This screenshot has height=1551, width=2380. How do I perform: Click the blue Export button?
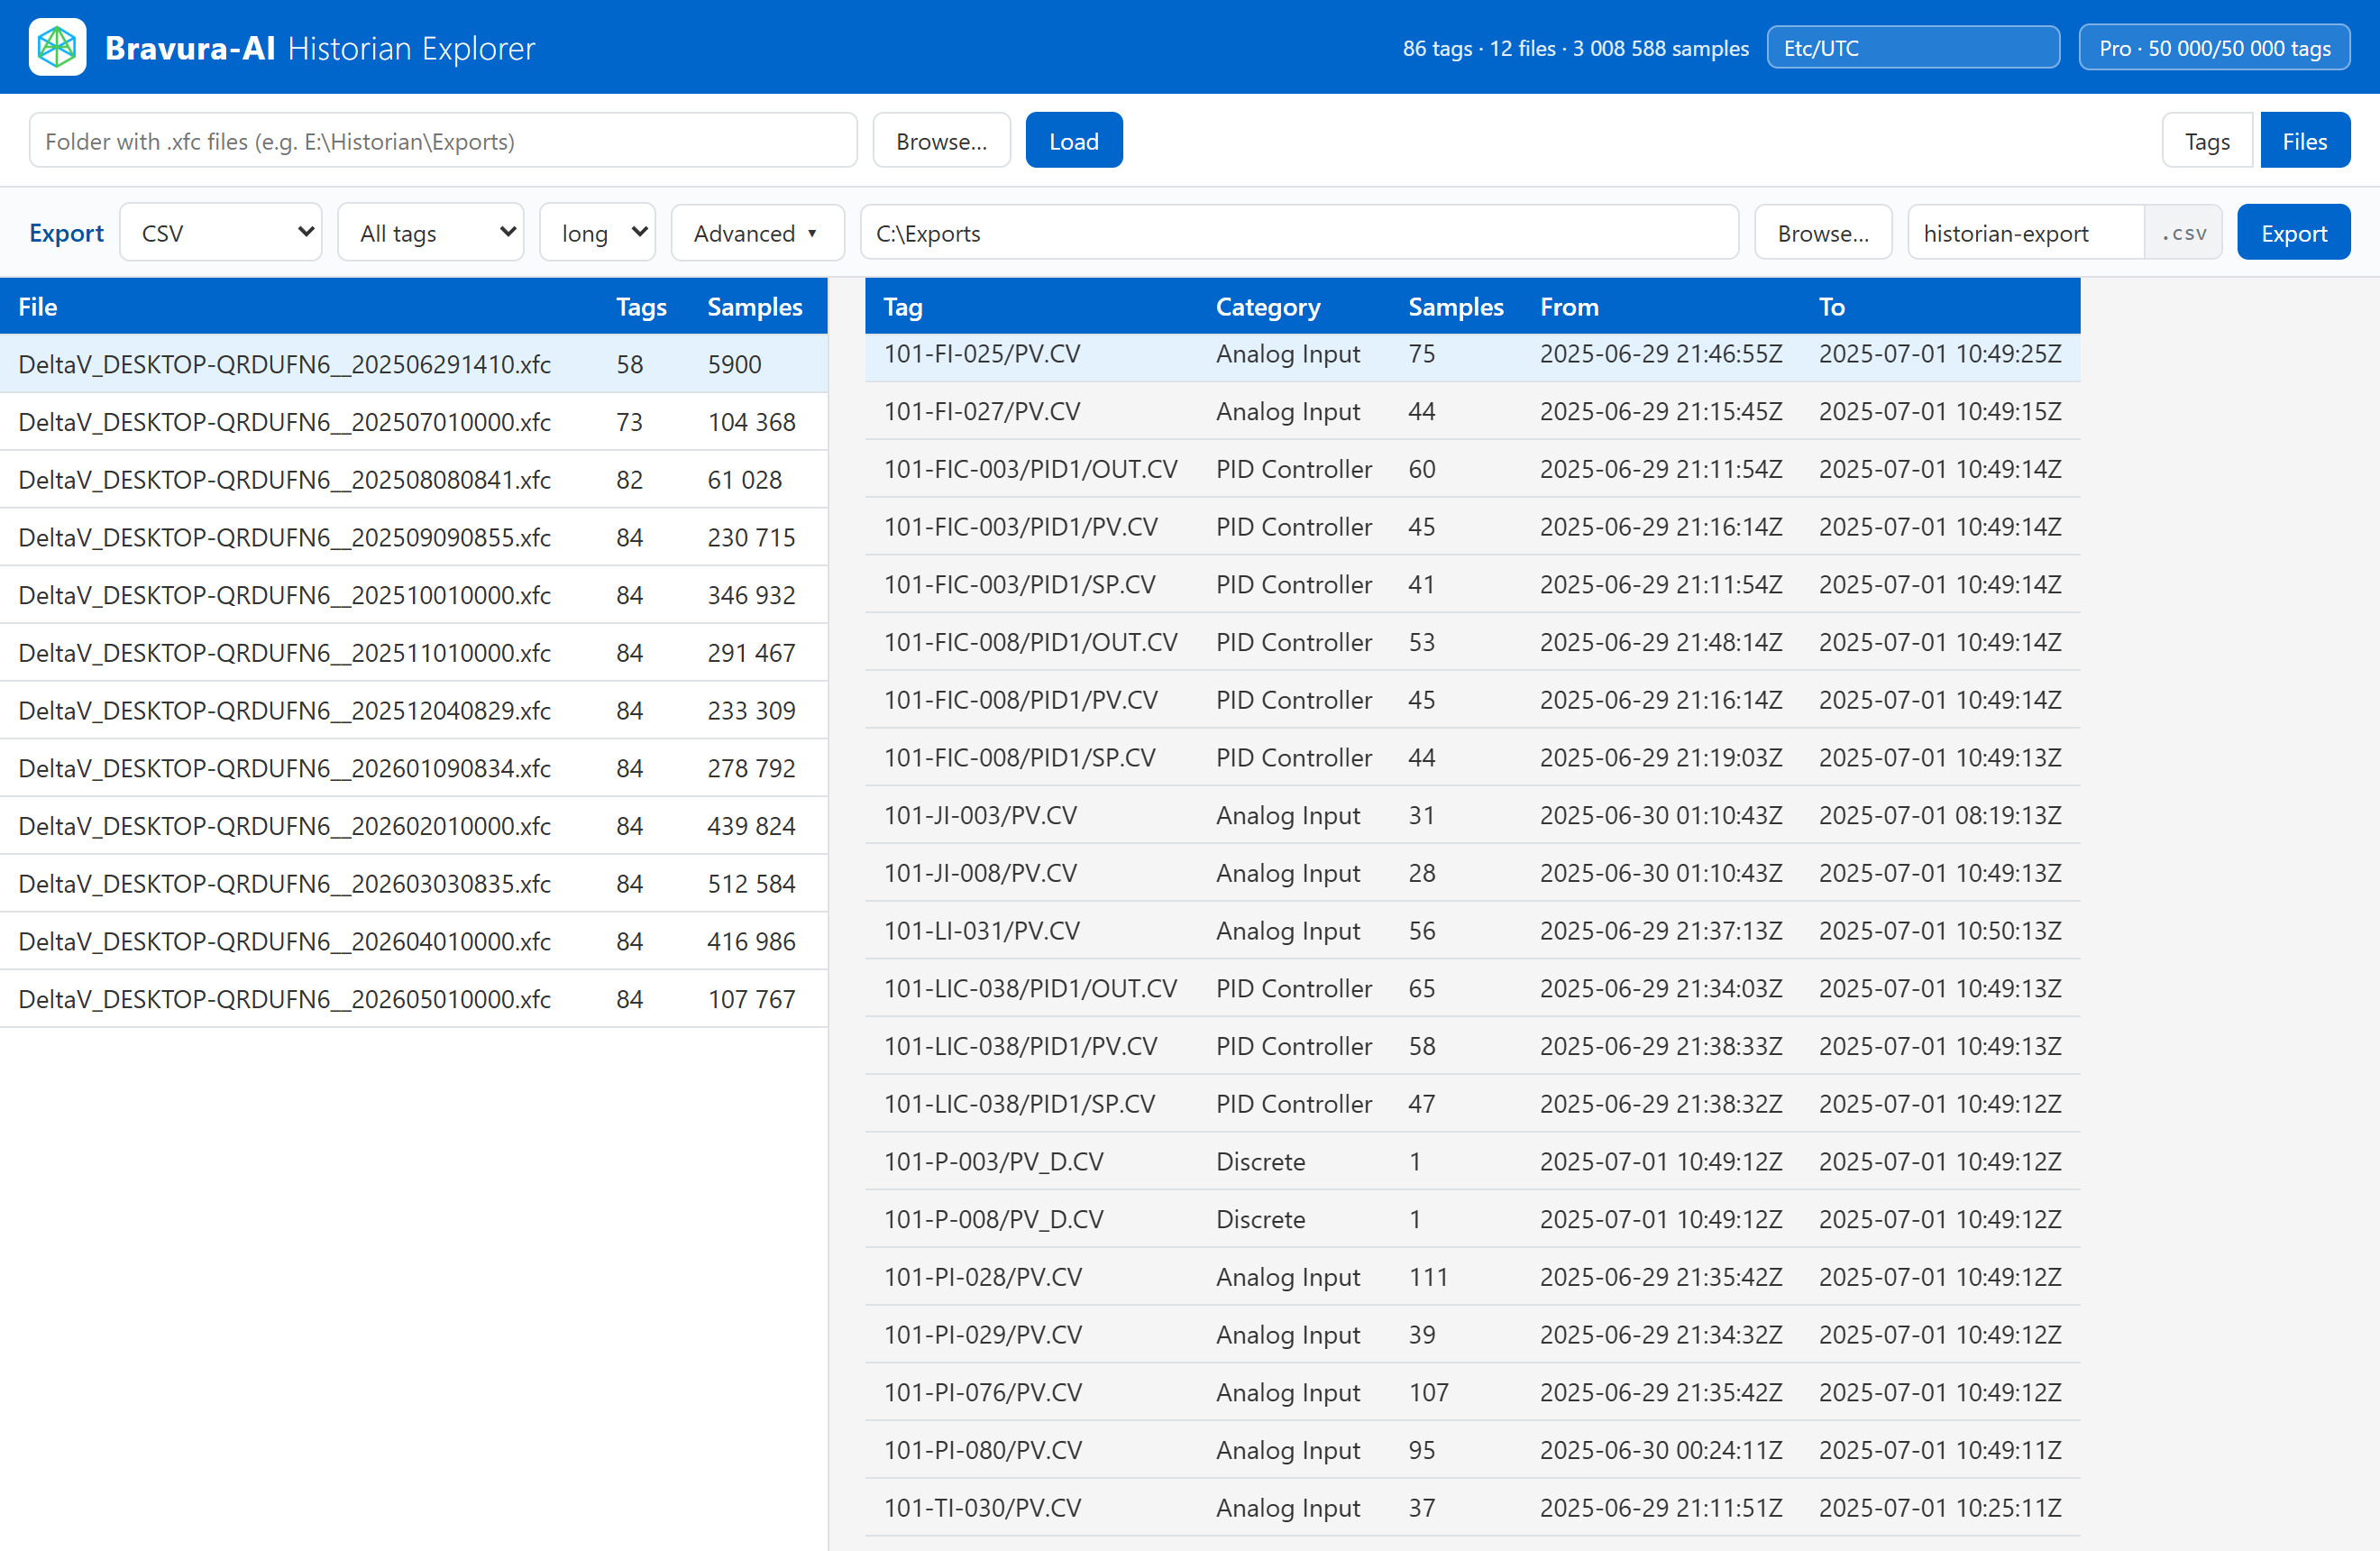pyautogui.click(x=2293, y=233)
